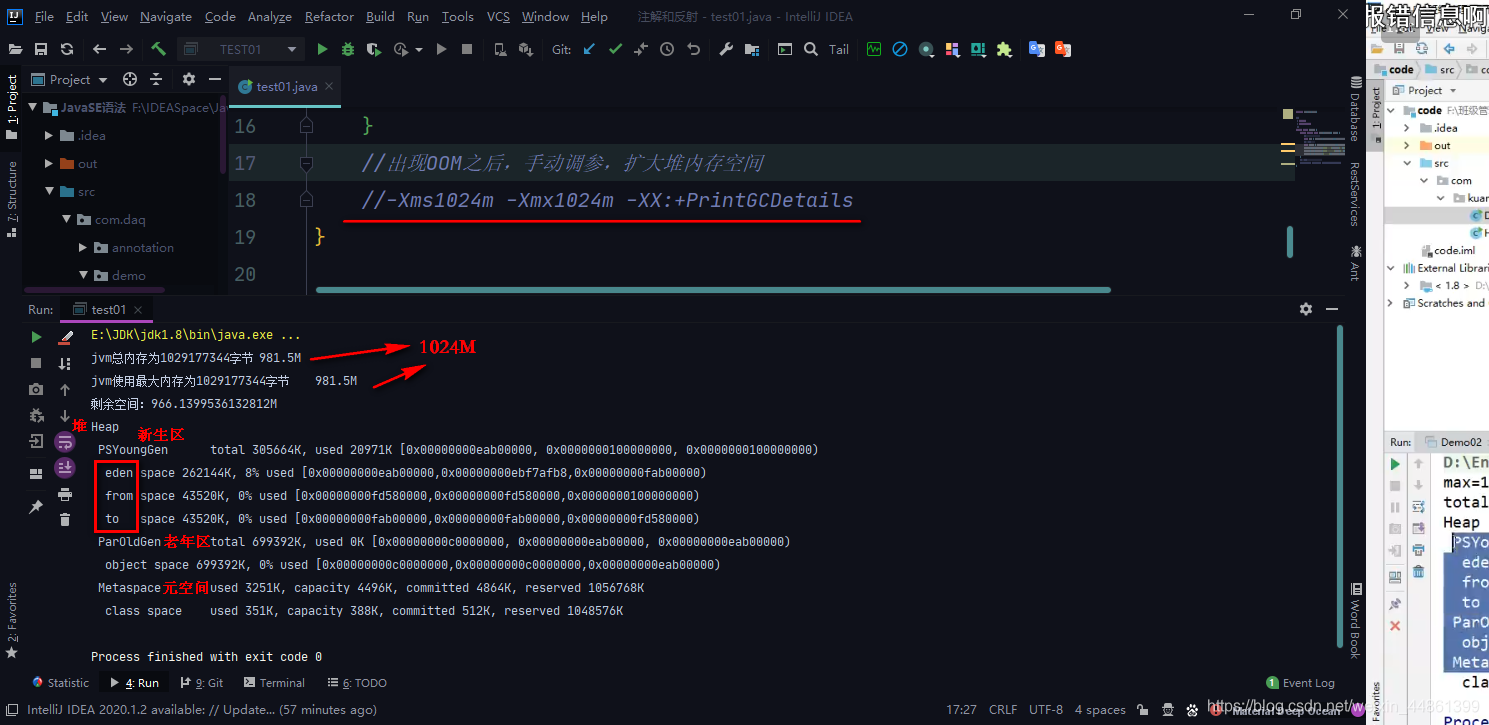This screenshot has height=725, width=1489.
Task: Click the editor horizontal scrollbar
Action: click(713, 290)
